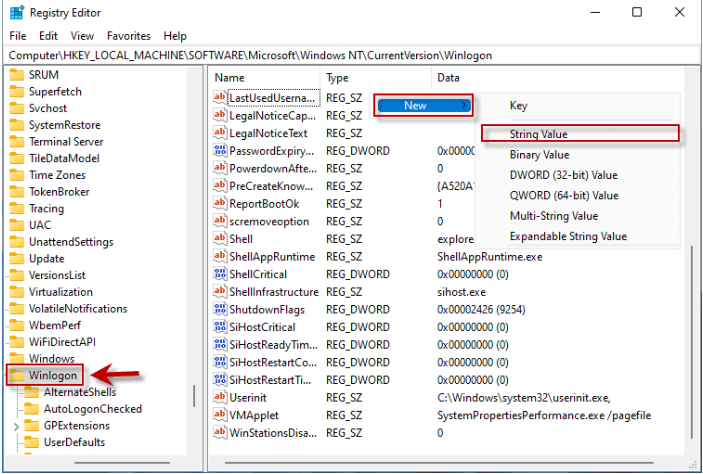Click the Winlogon folder icon in tree
703x474 pixels.
pyautogui.click(x=17, y=375)
